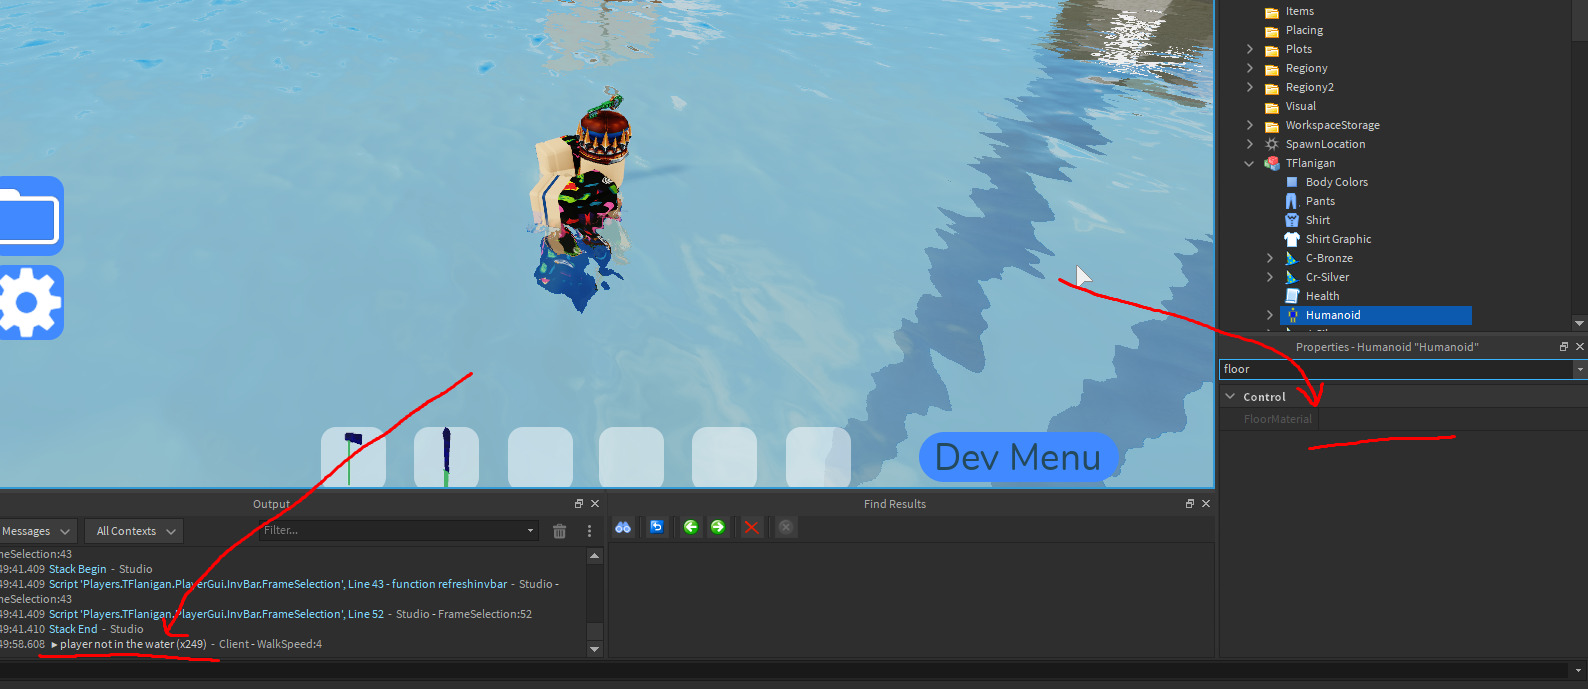Open the output Filter history dropdown arrow

tap(531, 531)
